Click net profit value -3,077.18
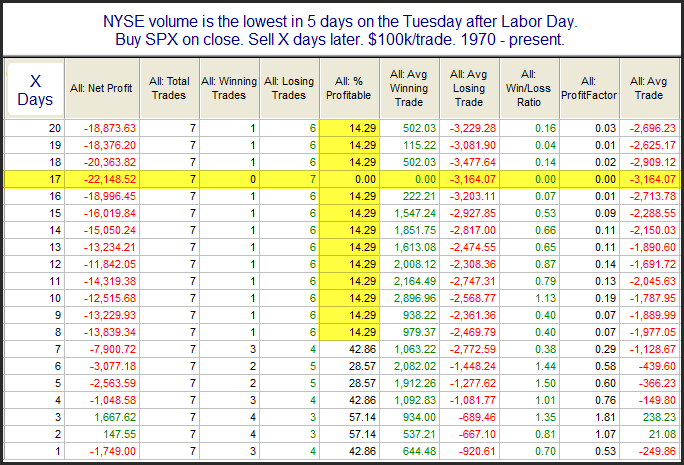The width and height of the screenshot is (684, 465). [x=113, y=366]
